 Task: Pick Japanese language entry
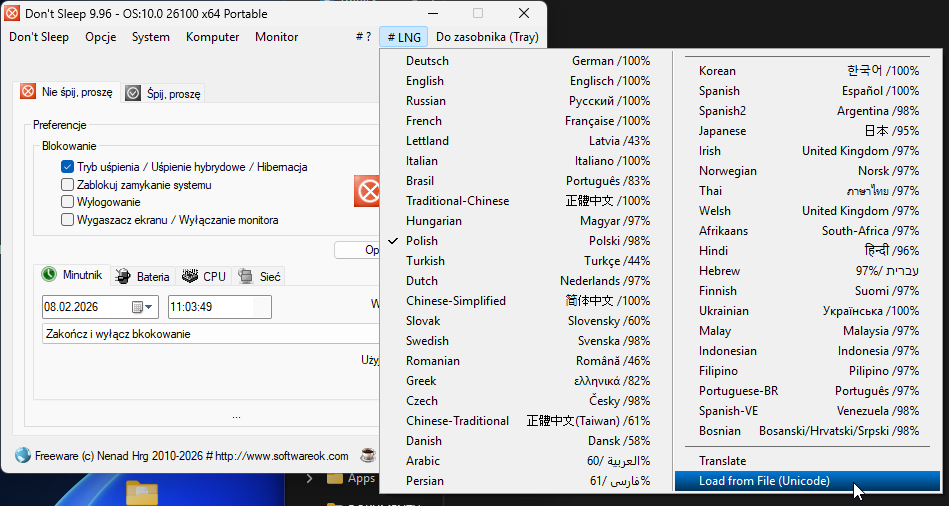pos(808,131)
